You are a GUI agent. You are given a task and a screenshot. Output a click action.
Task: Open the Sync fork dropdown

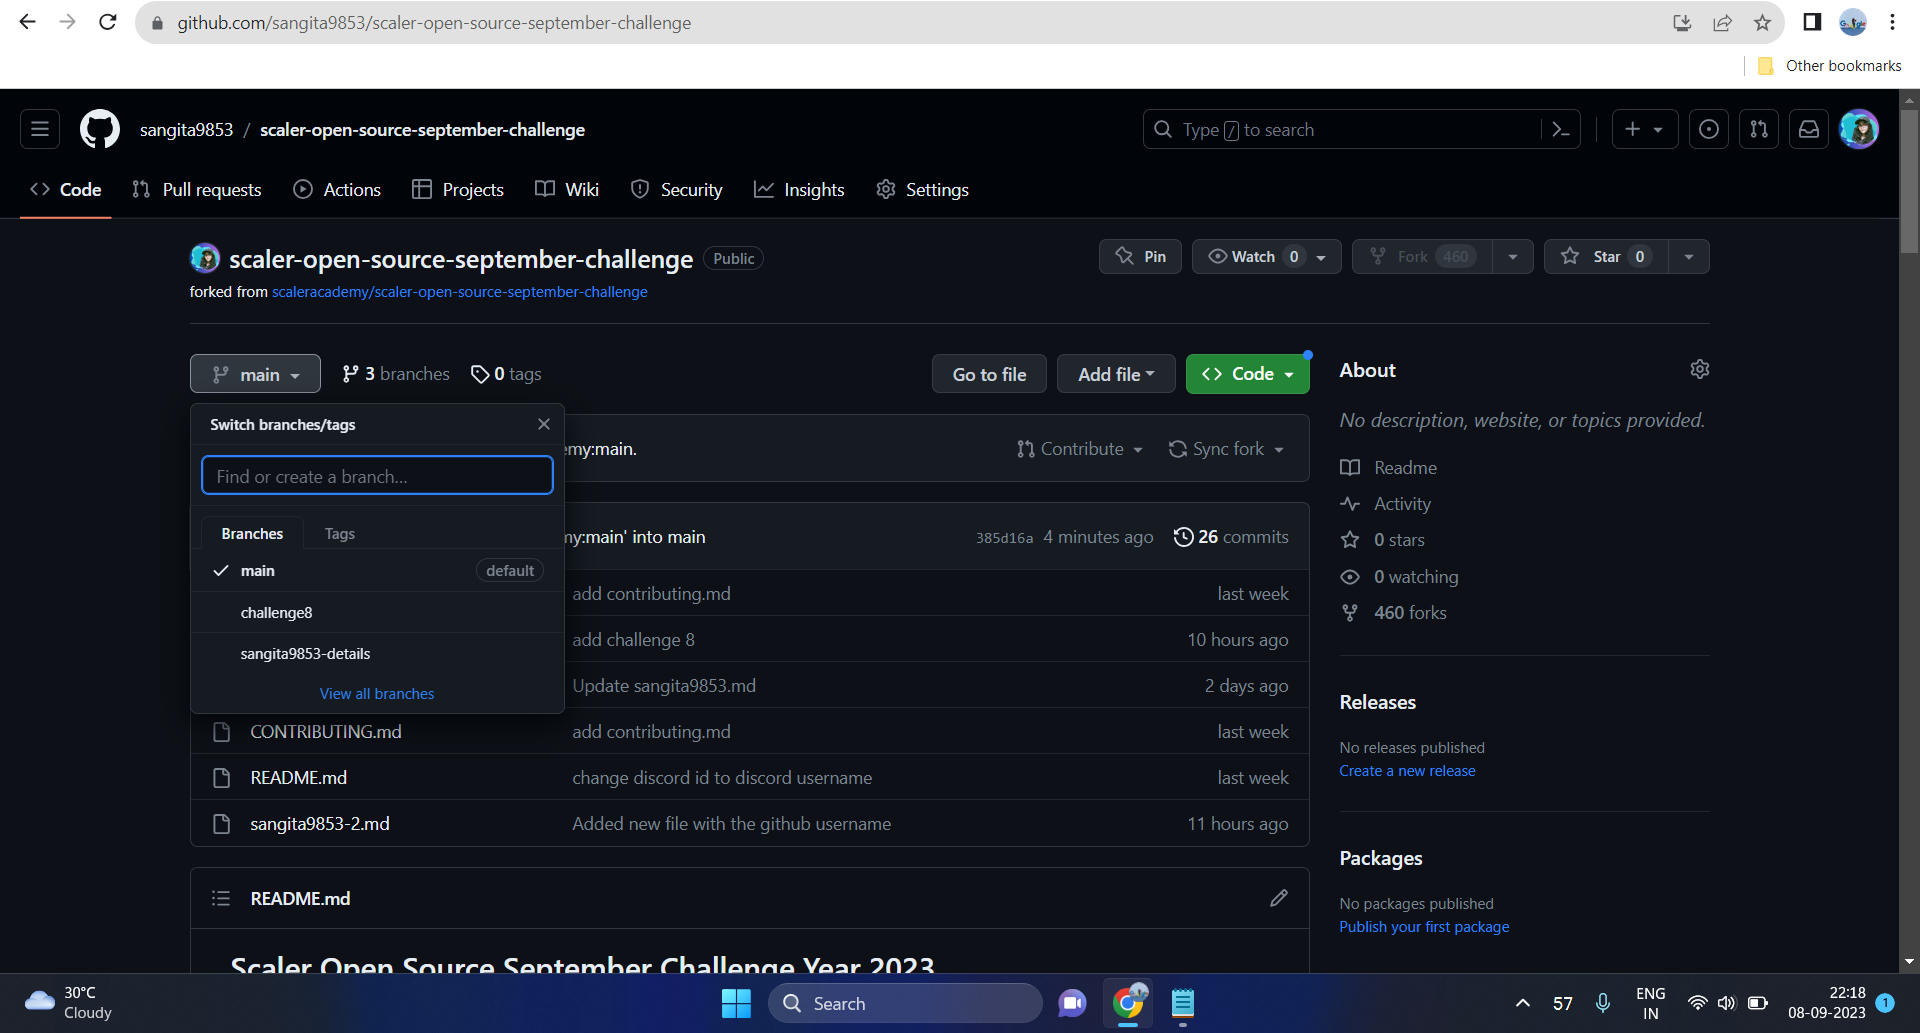(1226, 449)
